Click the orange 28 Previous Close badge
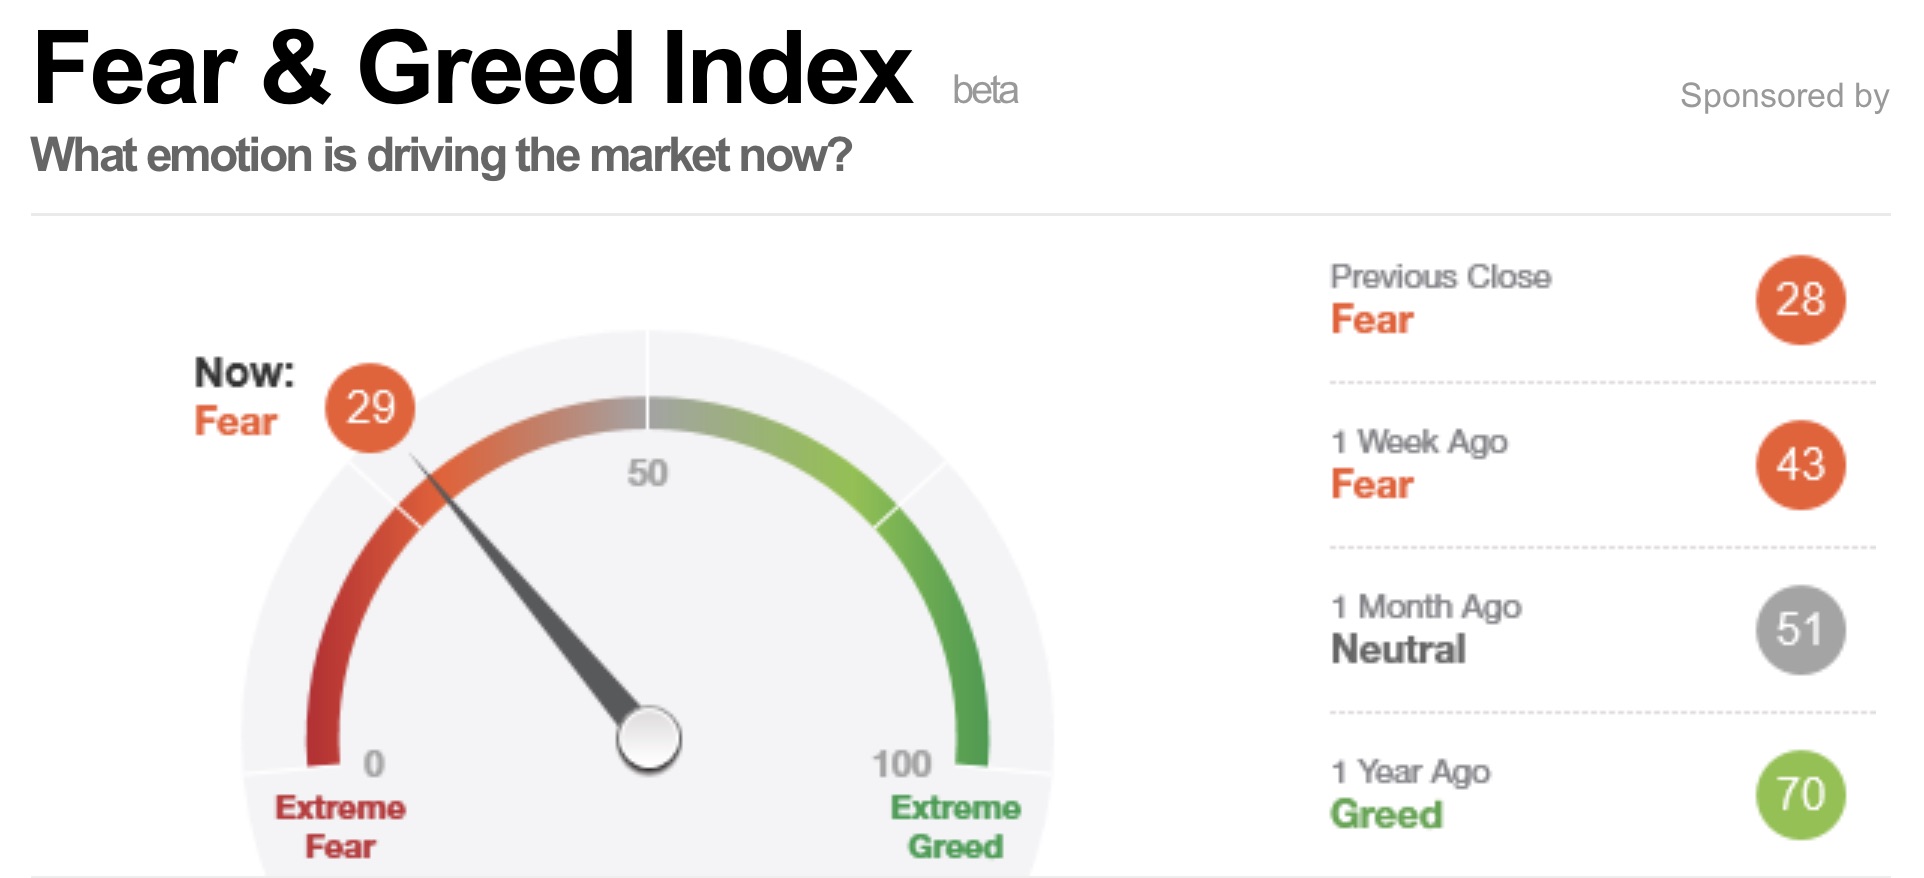 pos(1800,300)
